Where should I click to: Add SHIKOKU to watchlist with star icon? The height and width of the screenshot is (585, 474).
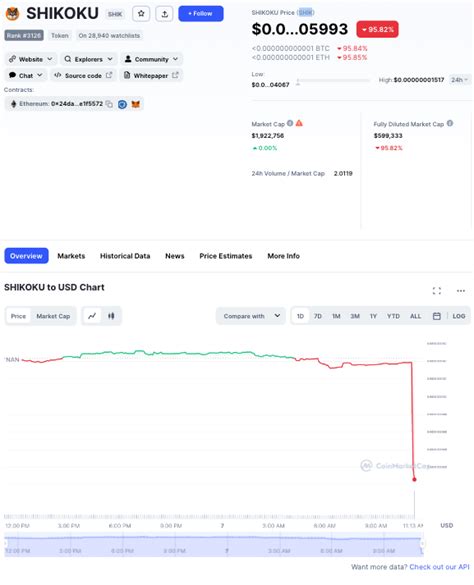tap(141, 14)
